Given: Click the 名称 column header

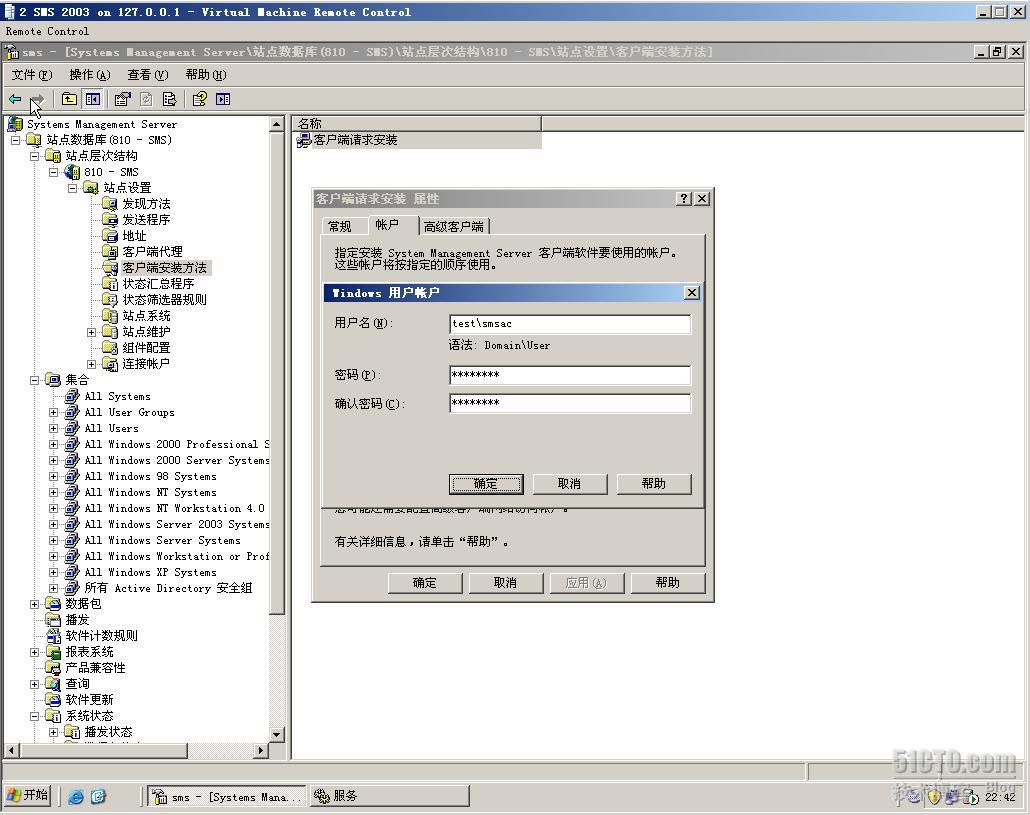Looking at the screenshot, I should tap(418, 123).
